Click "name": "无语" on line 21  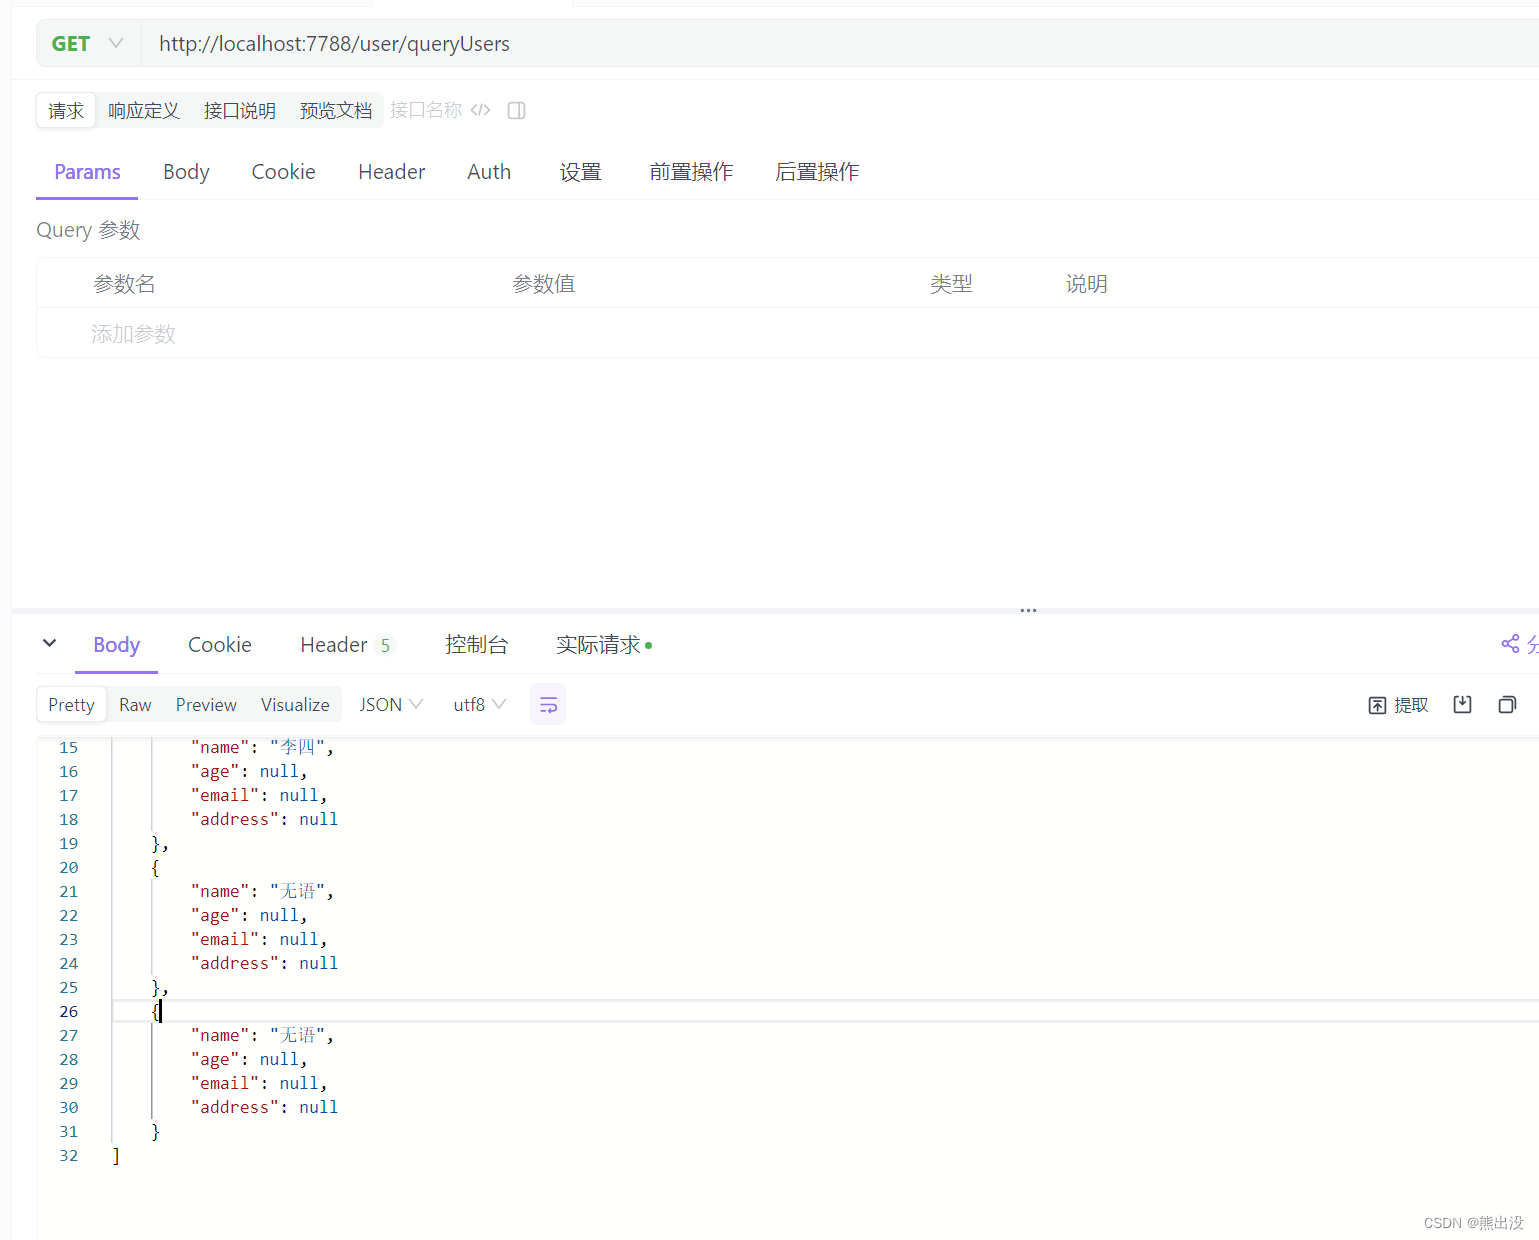click(x=262, y=891)
